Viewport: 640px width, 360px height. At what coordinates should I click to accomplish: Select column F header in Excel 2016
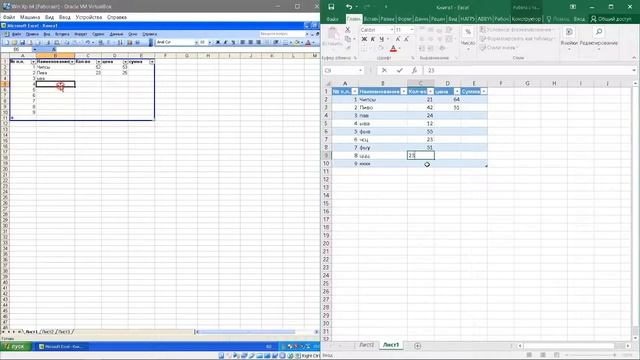500,83
